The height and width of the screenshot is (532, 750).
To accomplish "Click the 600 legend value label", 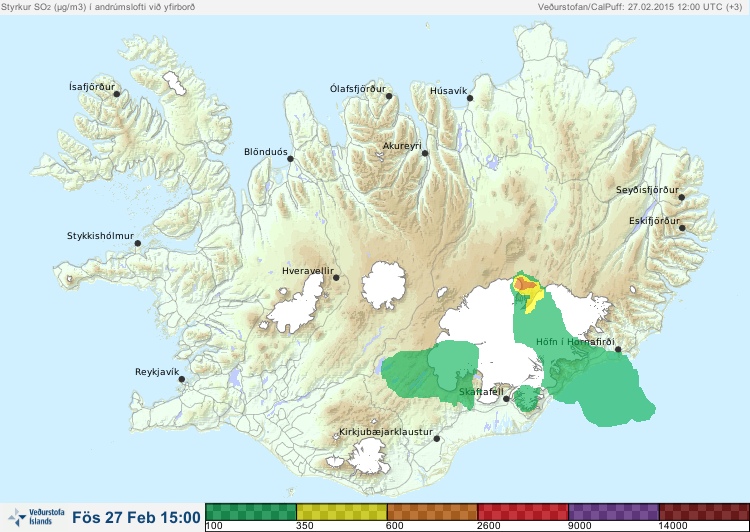I will click(395, 526).
